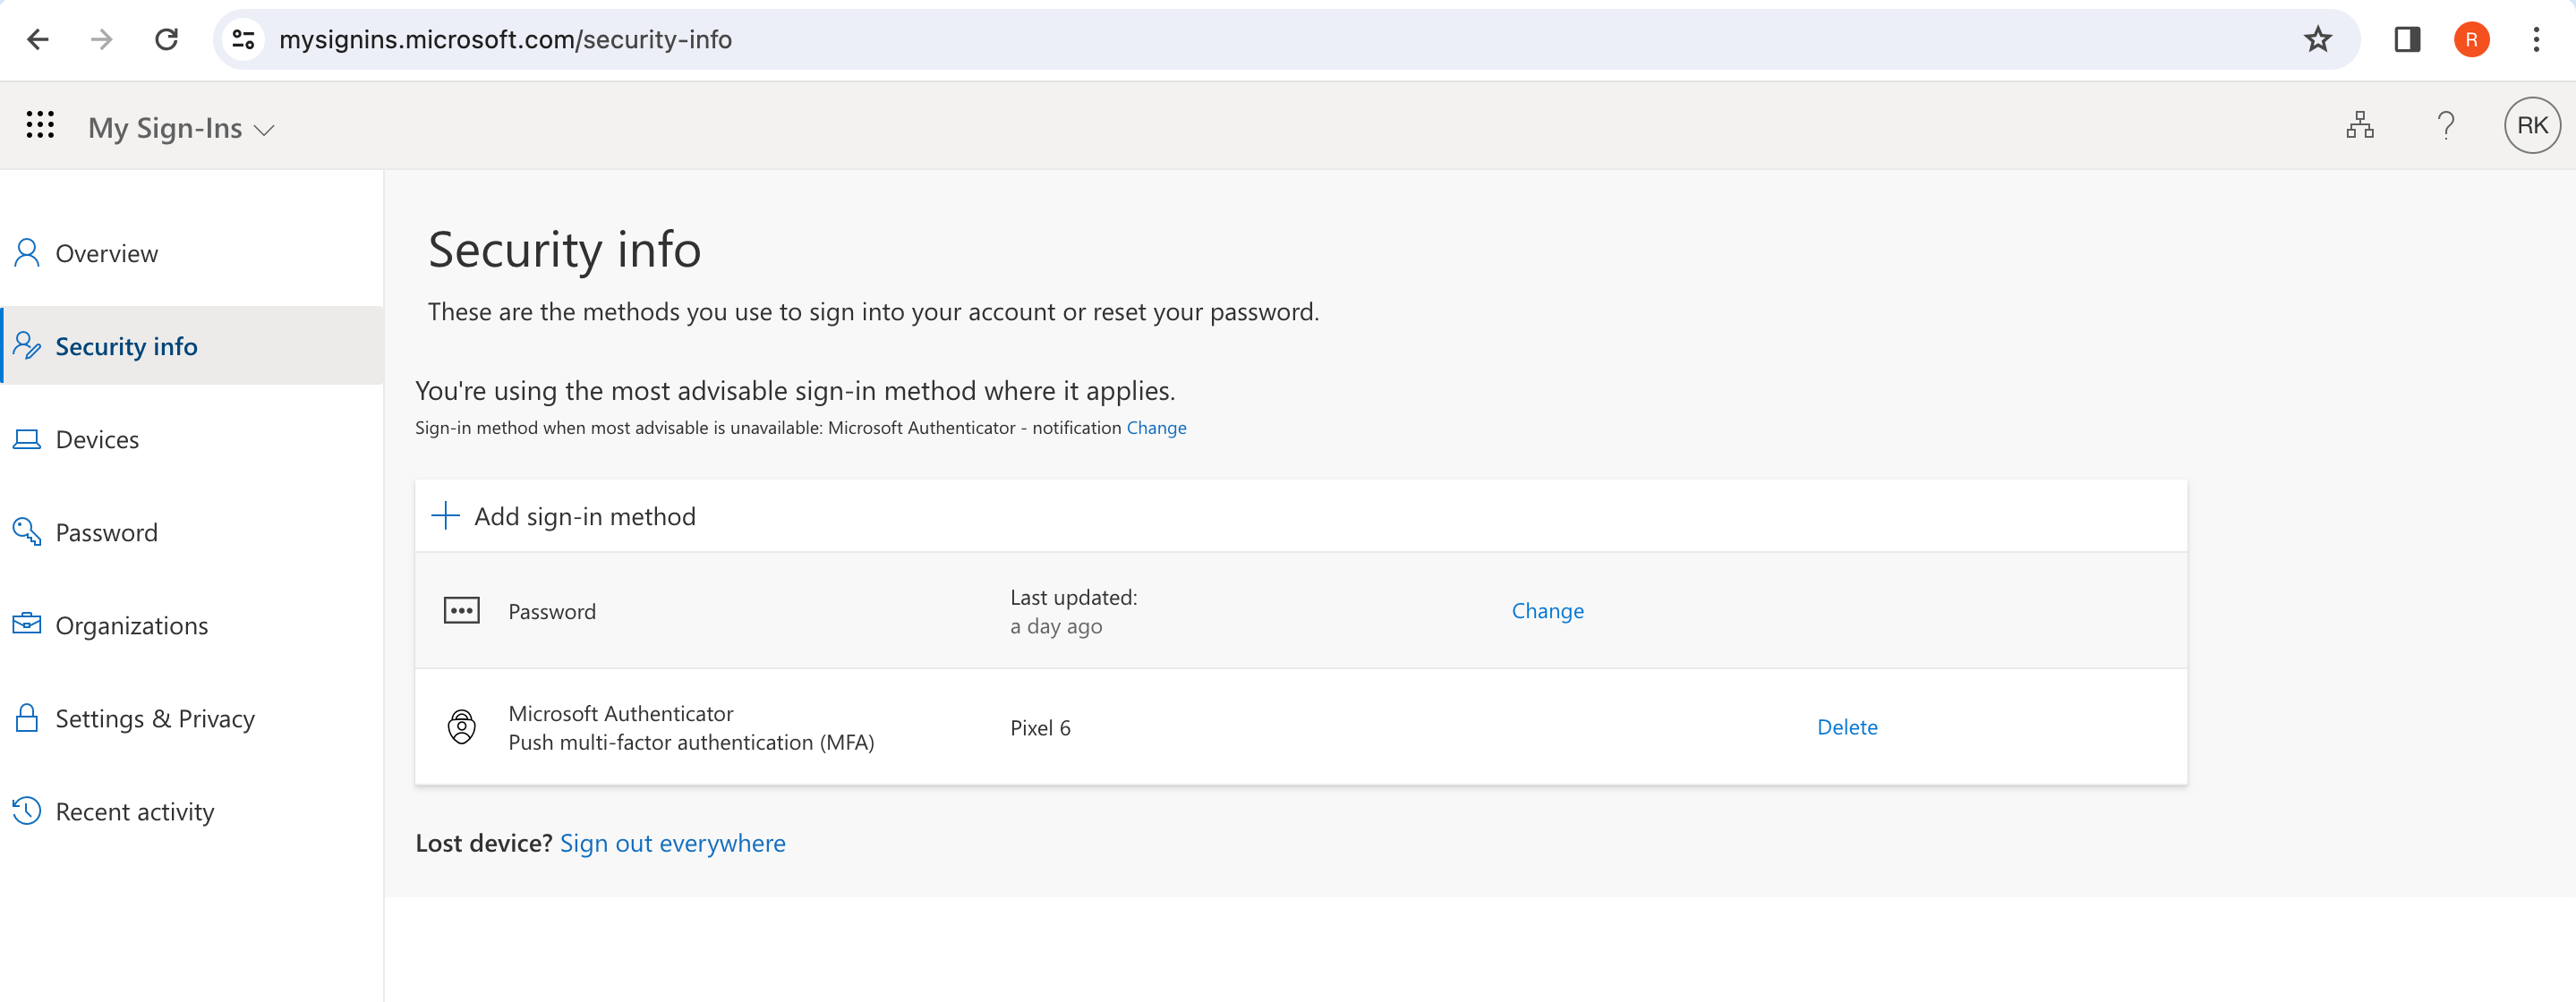Click the plus icon to add a sign-in method
Viewport: 2576px width, 1002px height.
[x=445, y=516]
